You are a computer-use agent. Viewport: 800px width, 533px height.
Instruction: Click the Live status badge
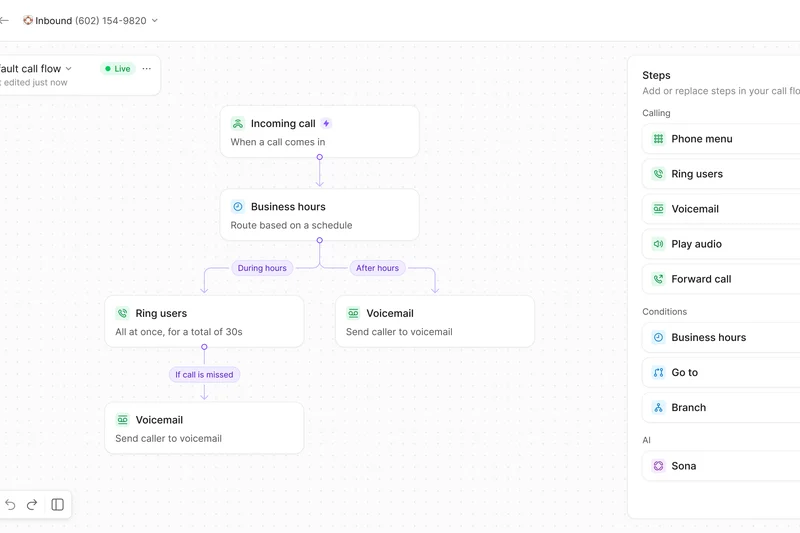tap(116, 69)
